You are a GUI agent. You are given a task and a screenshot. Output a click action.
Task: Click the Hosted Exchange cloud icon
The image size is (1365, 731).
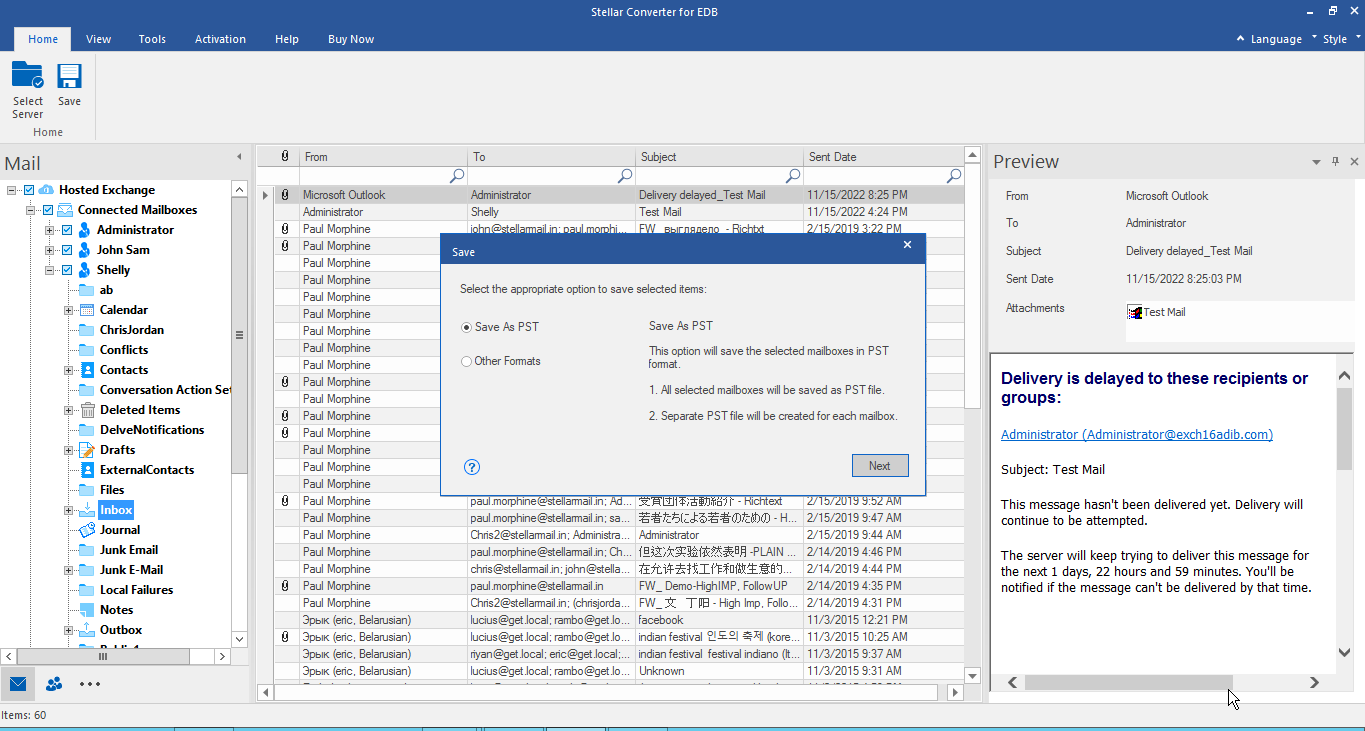click(x=47, y=190)
